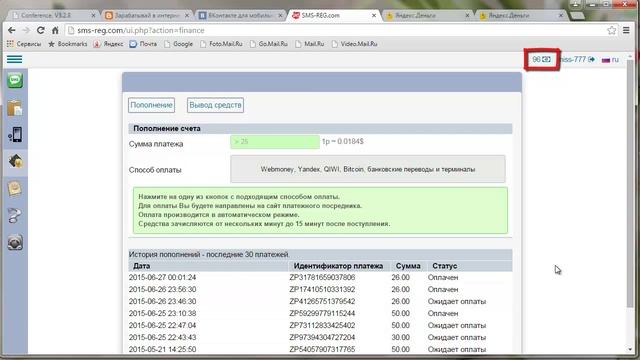Open the Сервисы apps shortcut
Screen dimensions: 640x360
tap(24, 44)
